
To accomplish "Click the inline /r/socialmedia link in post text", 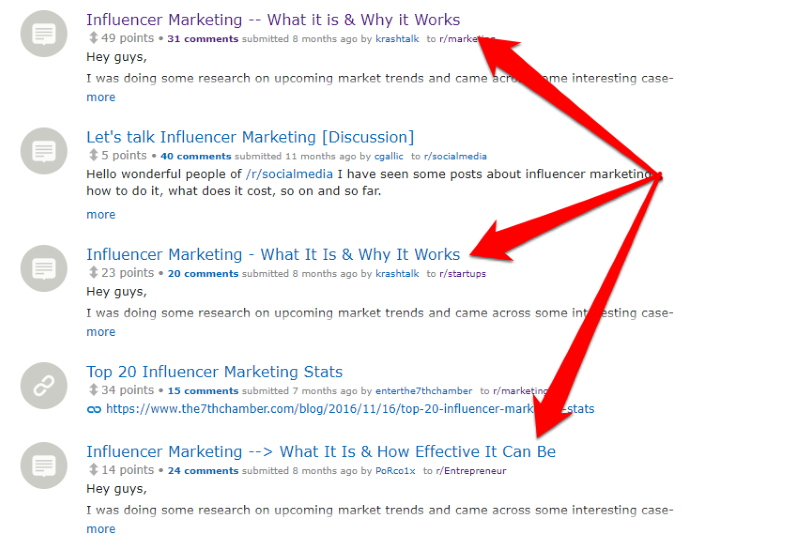I will tap(289, 174).
